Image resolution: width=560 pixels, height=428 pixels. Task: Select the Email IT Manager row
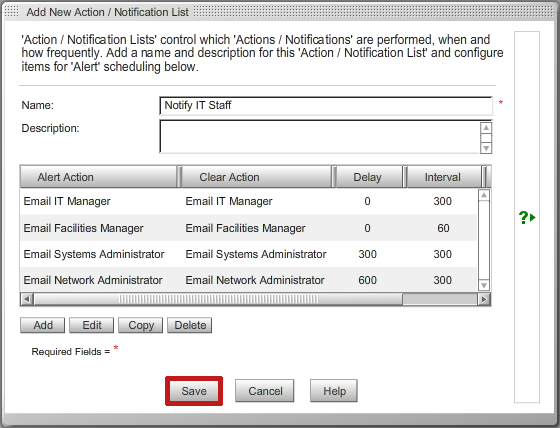(249, 201)
